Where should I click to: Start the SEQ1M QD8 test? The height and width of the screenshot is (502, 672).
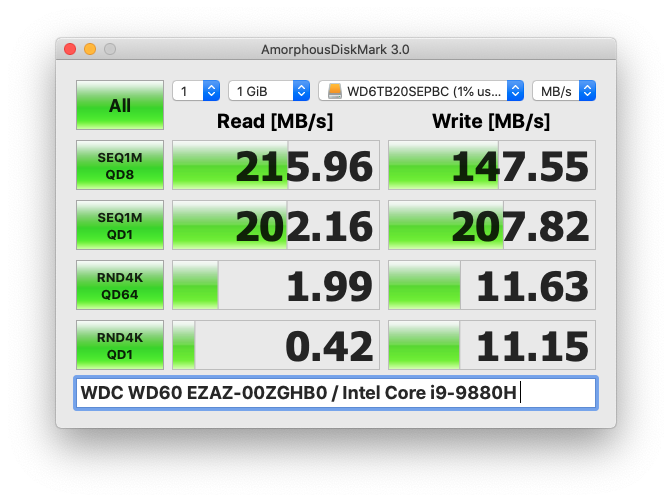[x=120, y=165]
